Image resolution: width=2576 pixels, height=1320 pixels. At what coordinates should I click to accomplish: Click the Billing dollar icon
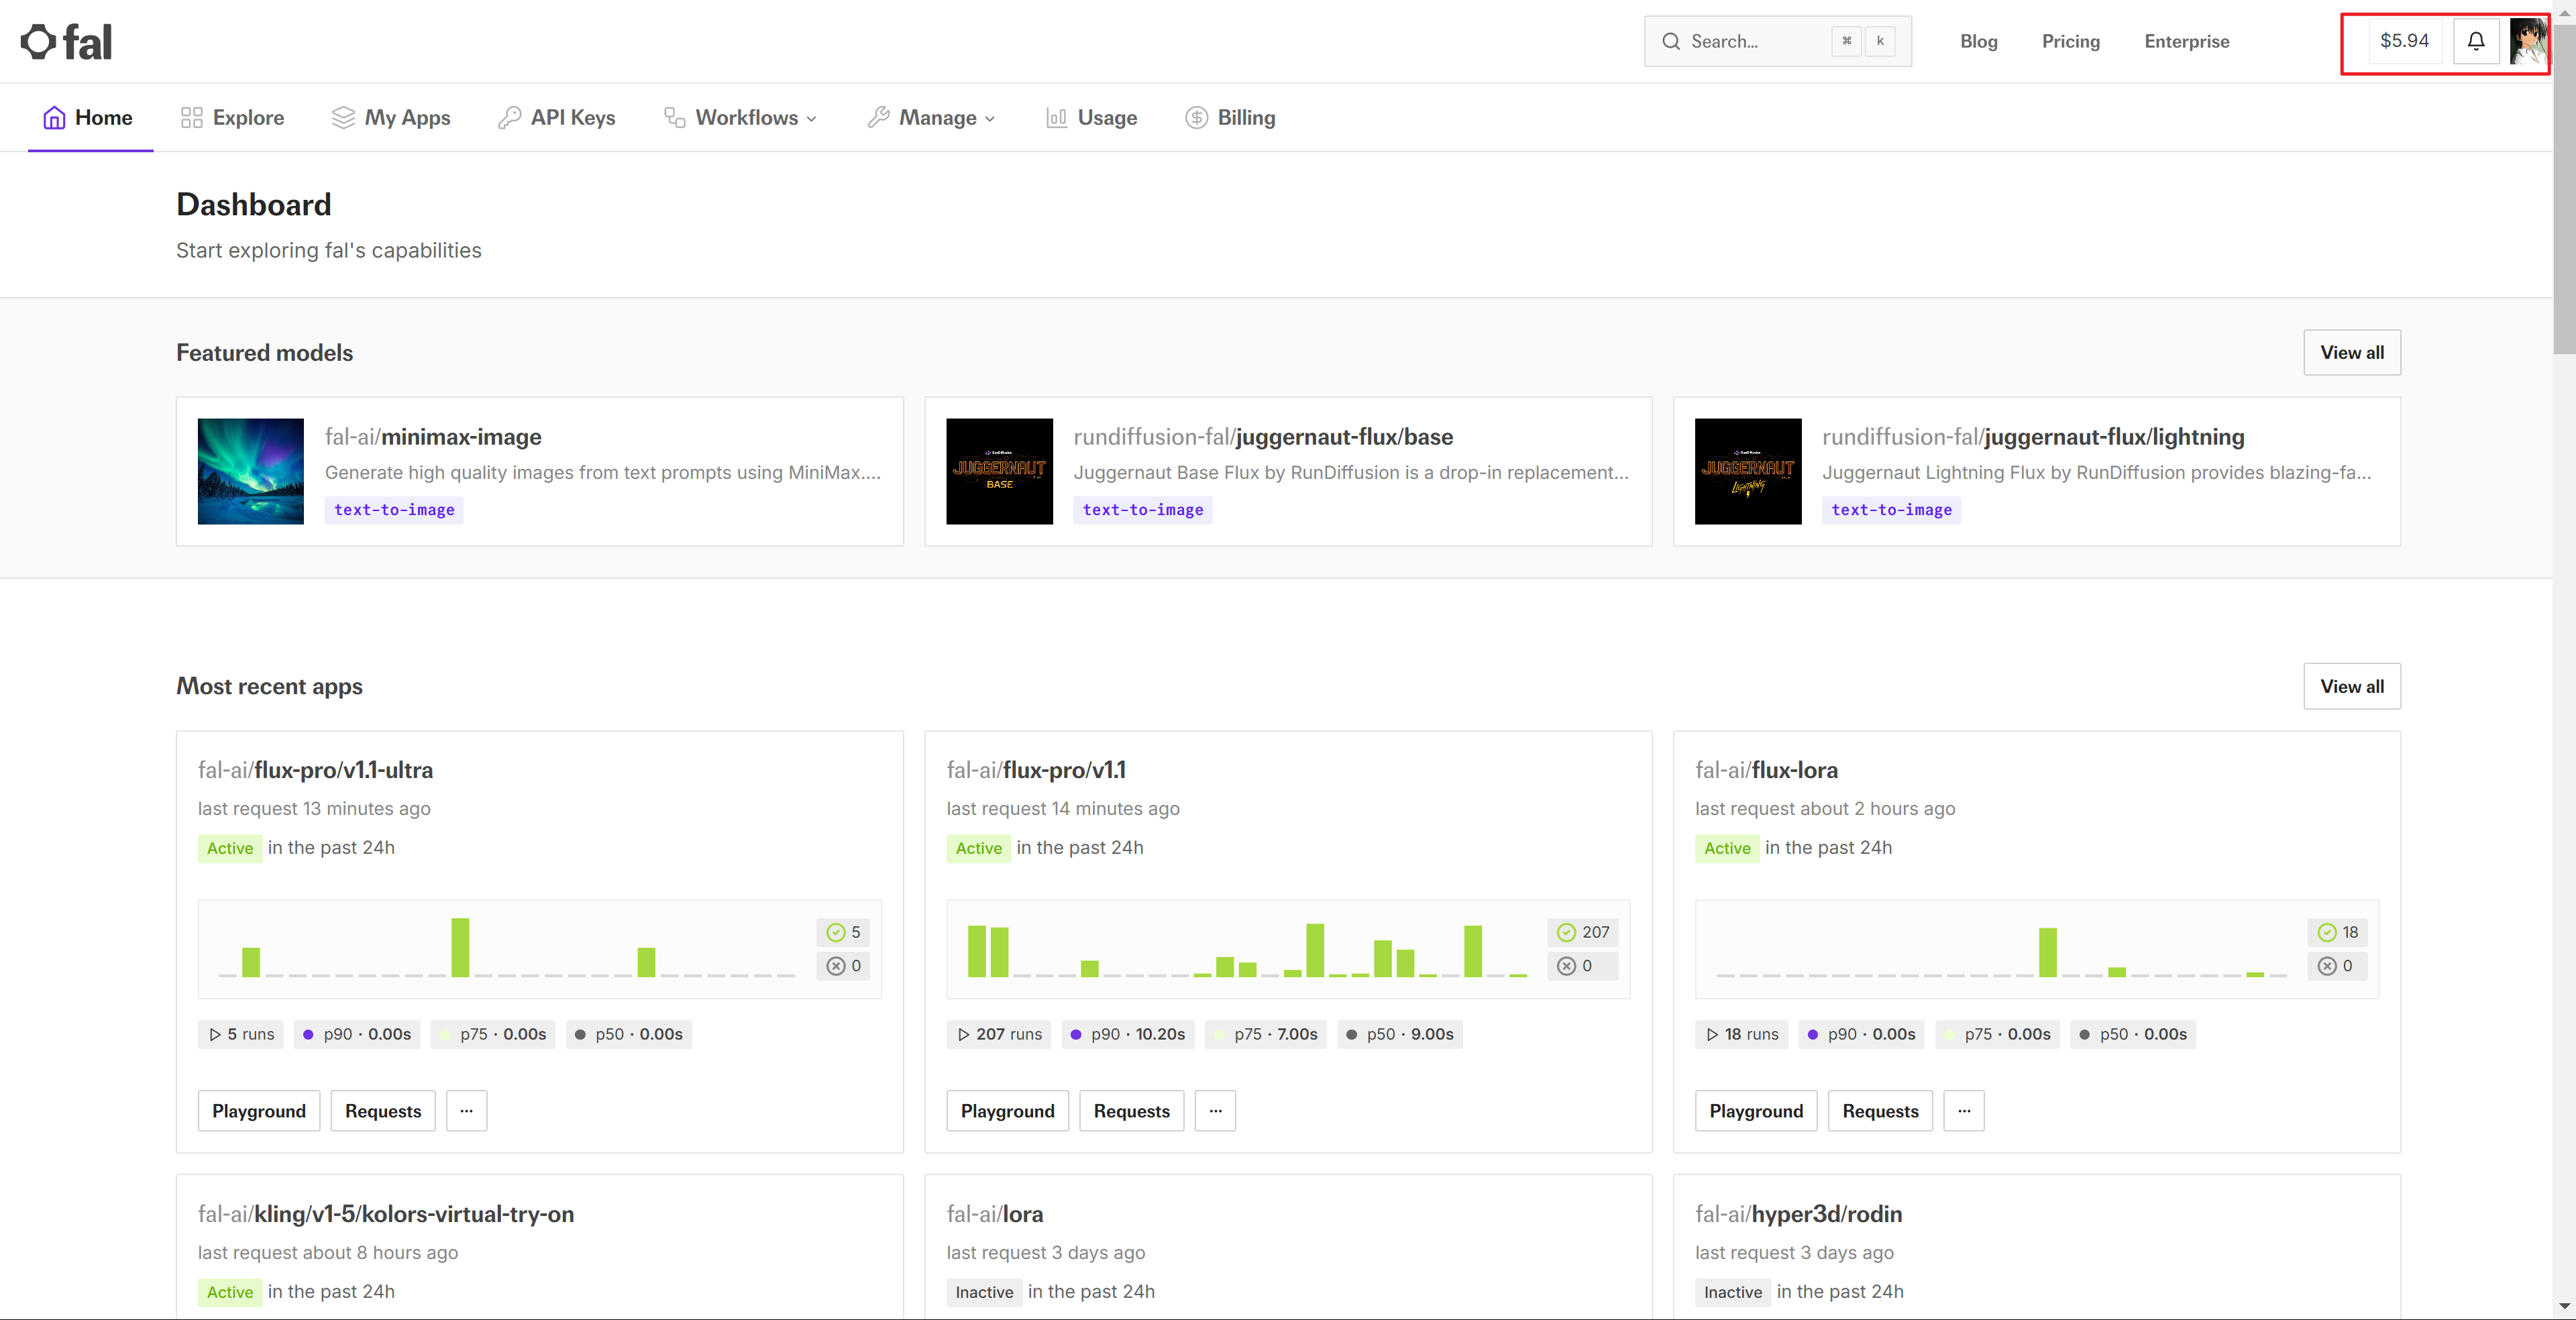click(1196, 118)
